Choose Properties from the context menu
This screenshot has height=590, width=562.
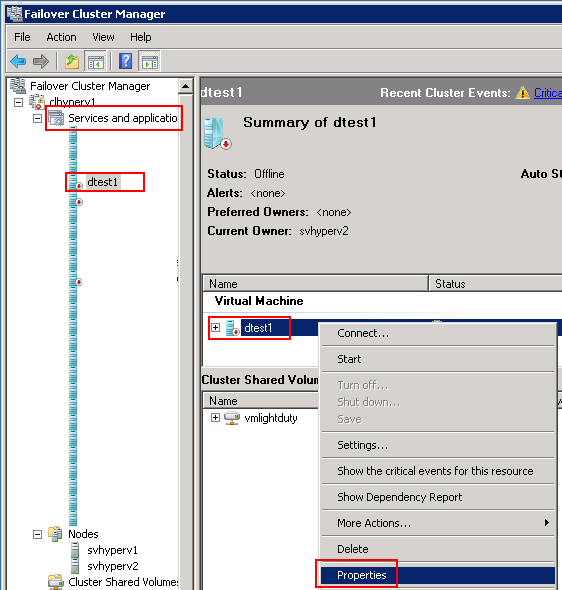[437, 575]
